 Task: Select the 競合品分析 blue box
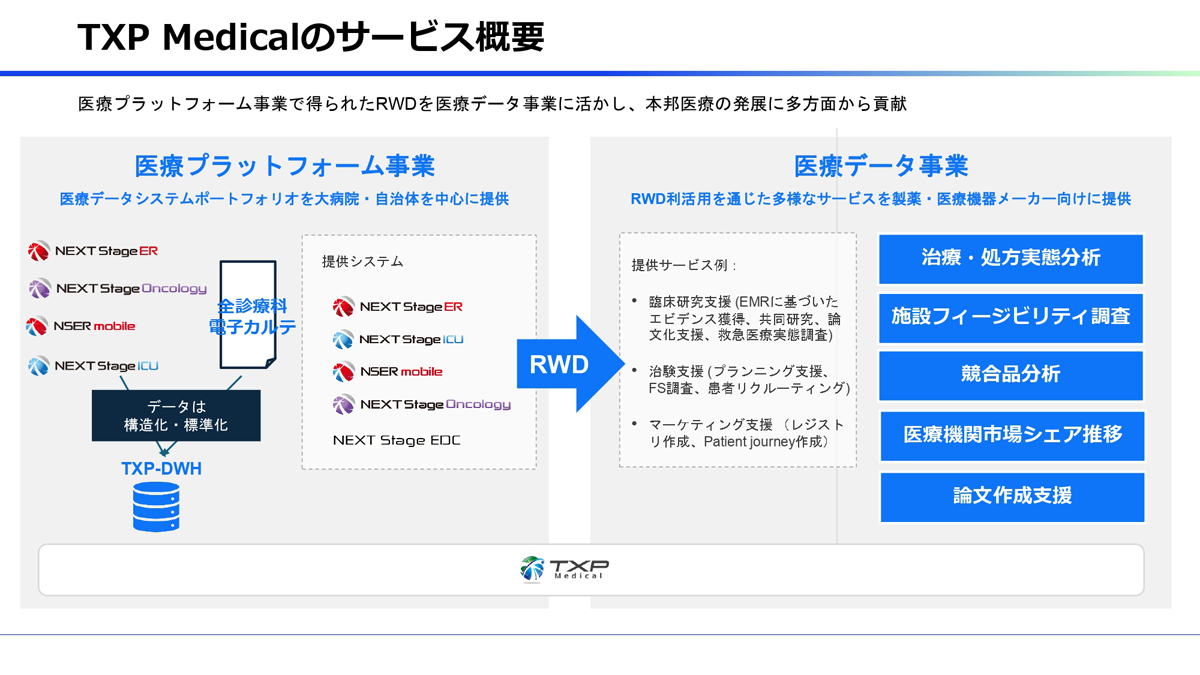1011,375
